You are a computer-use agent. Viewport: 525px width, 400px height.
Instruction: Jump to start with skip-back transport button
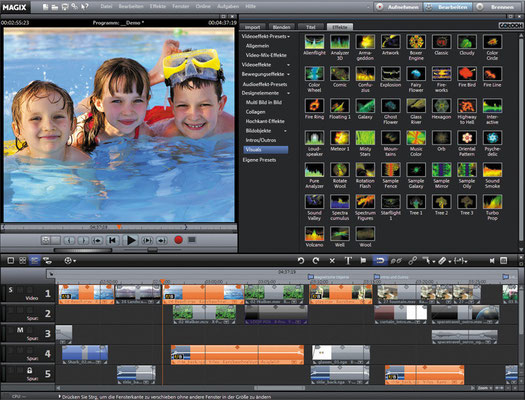(112, 240)
